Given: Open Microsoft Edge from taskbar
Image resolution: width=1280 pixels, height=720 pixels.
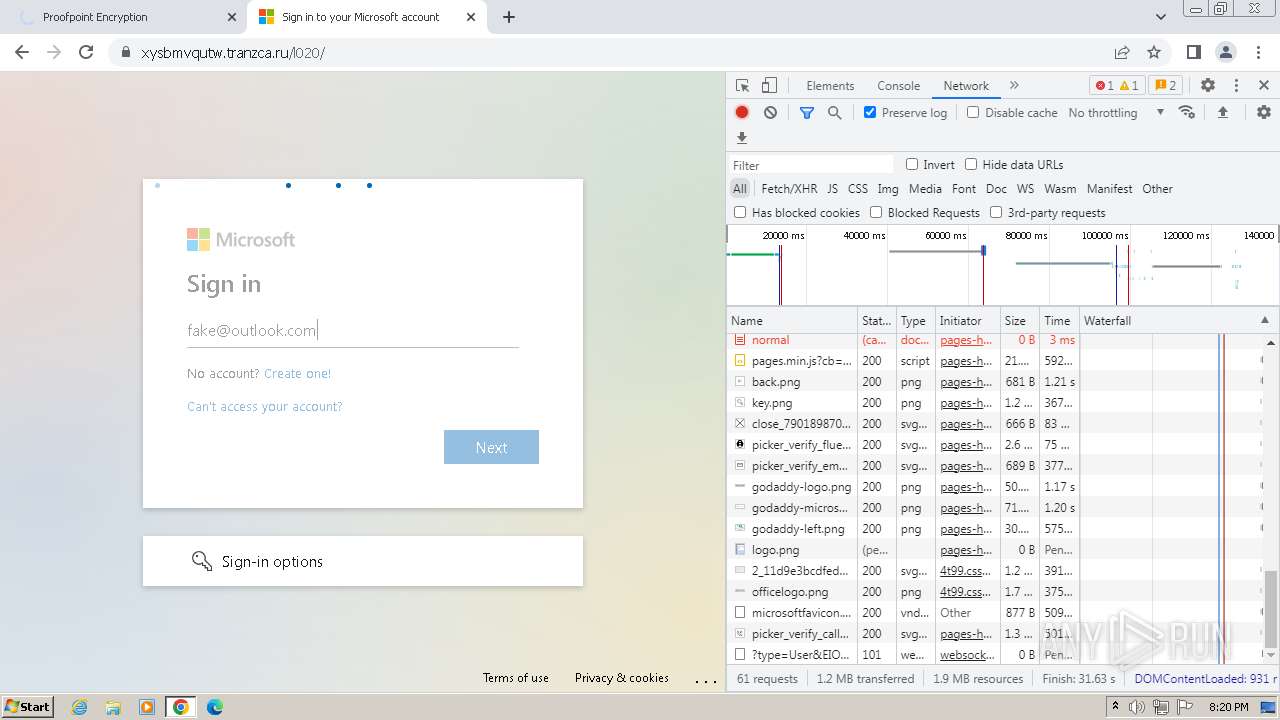Looking at the screenshot, I should pyautogui.click(x=214, y=707).
